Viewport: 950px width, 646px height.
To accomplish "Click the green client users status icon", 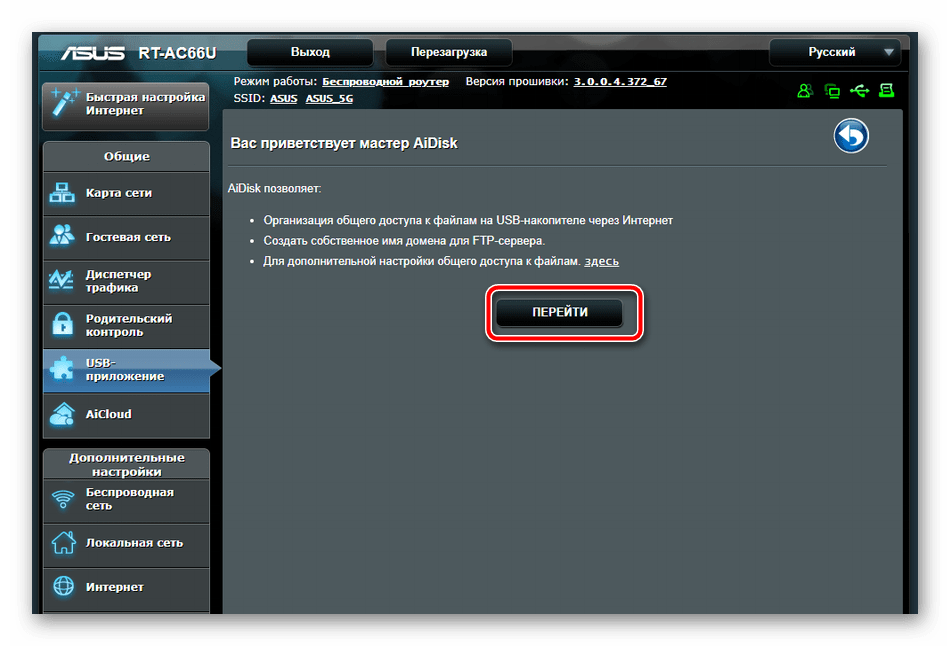I will click(x=805, y=91).
